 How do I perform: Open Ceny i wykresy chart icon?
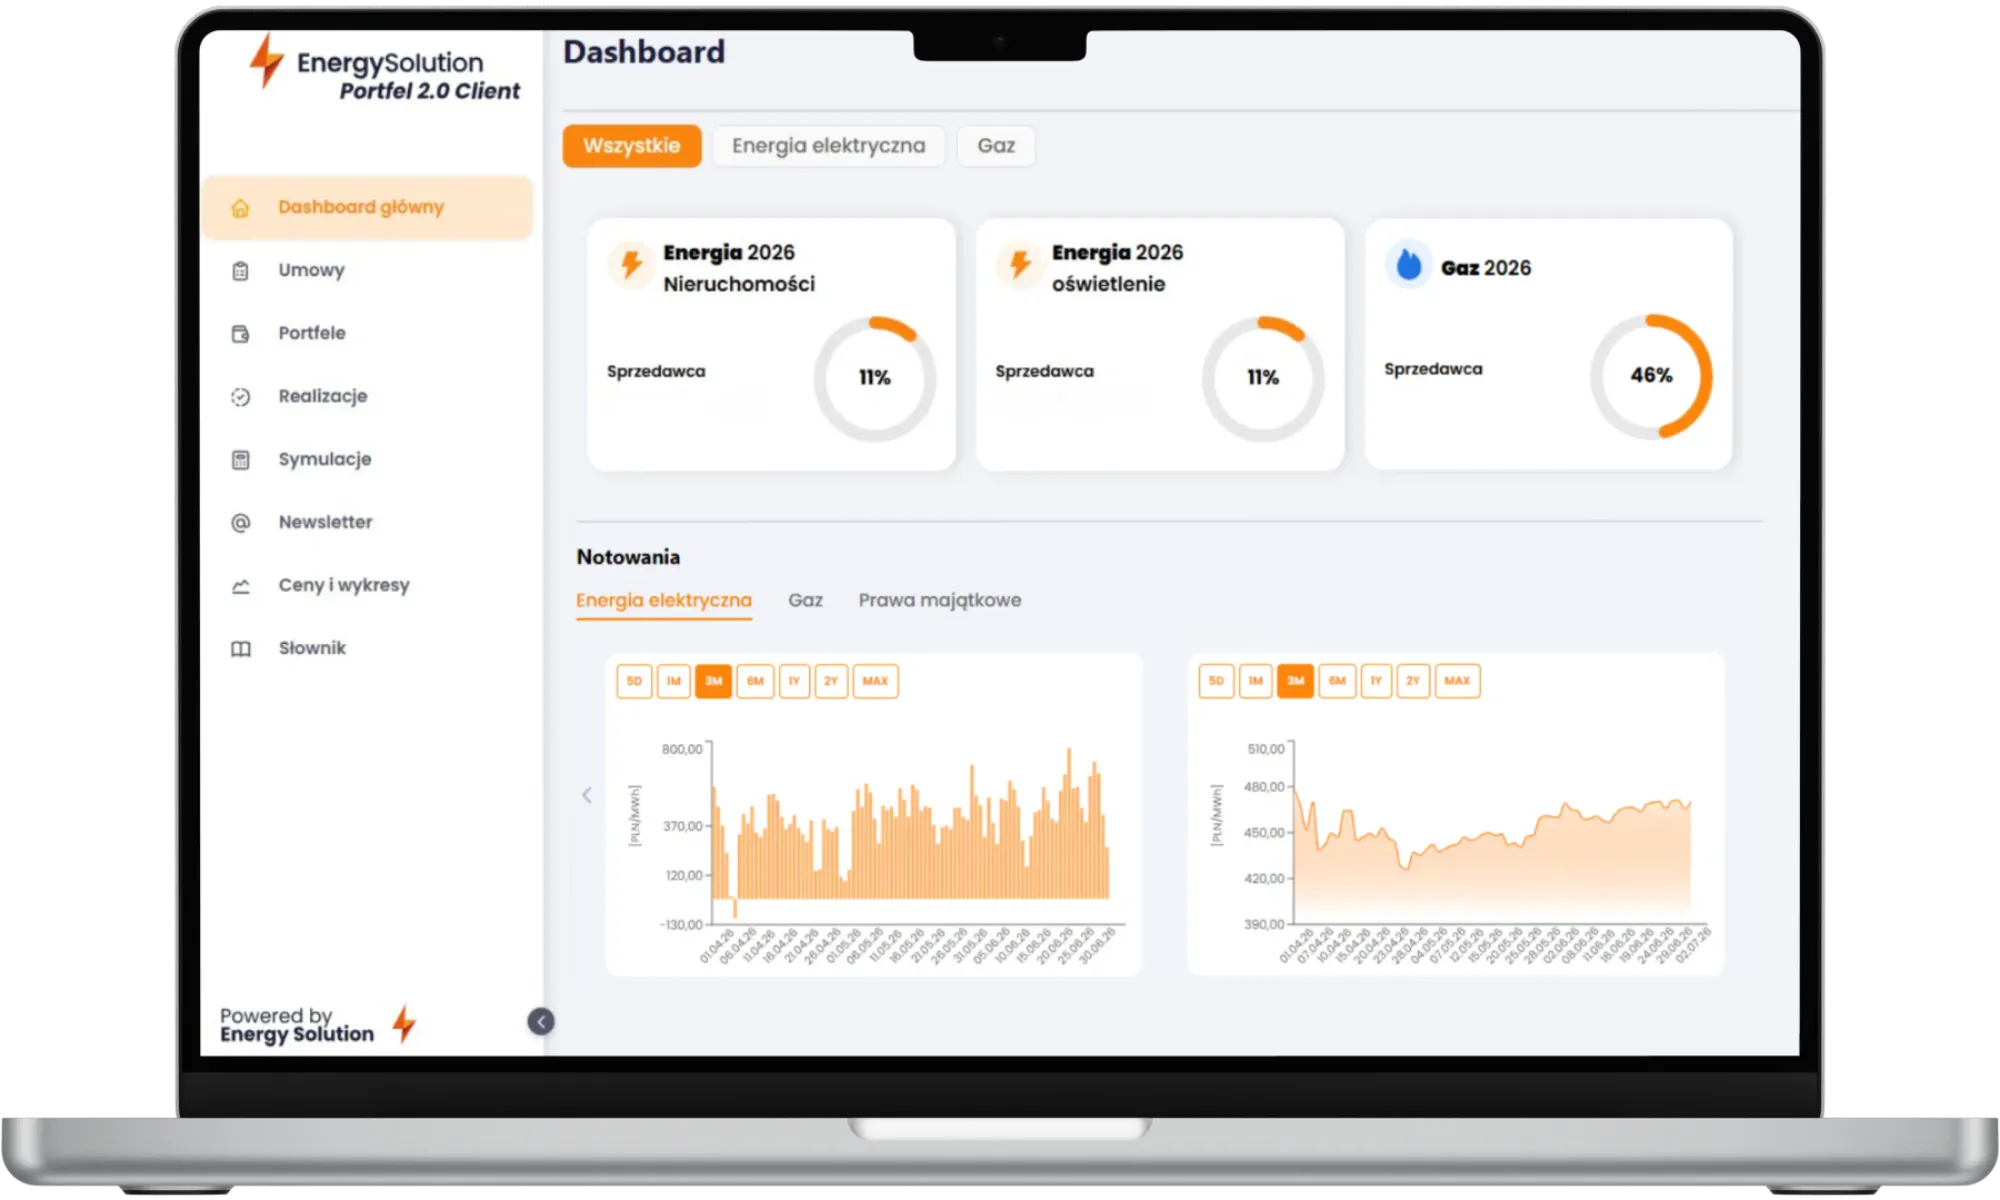click(240, 586)
